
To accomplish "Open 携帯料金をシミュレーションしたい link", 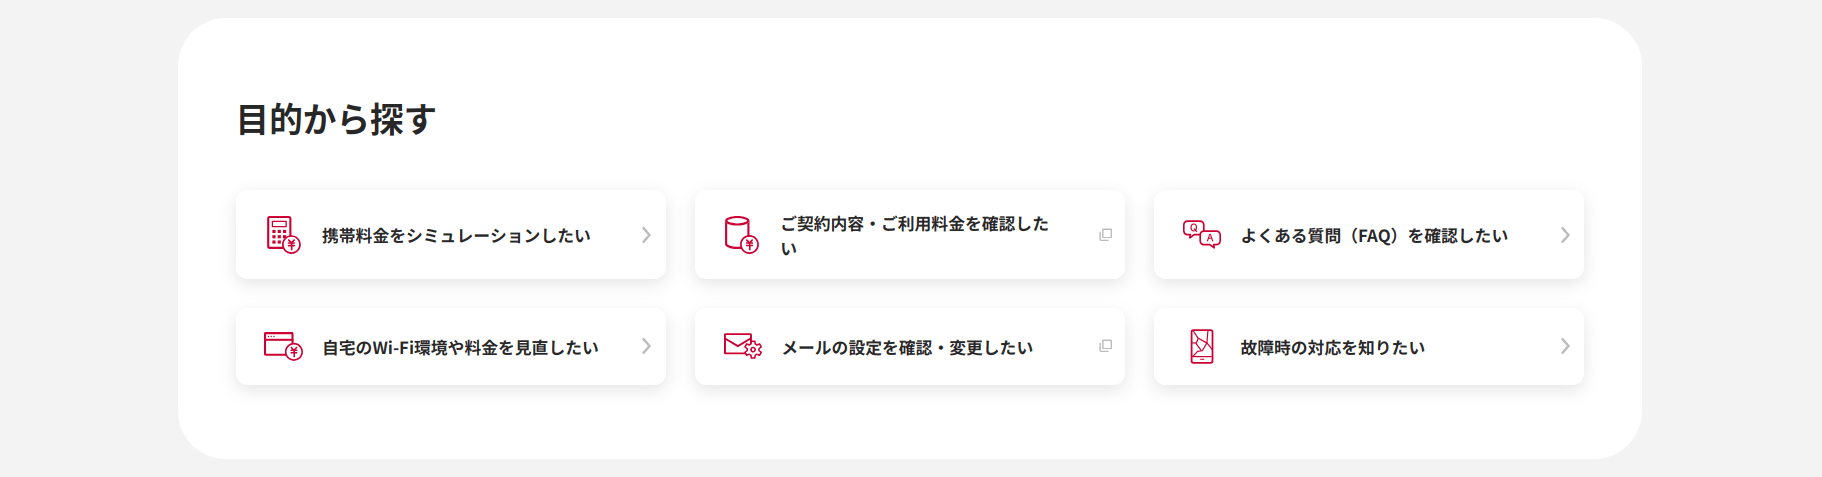I will coord(456,236).
